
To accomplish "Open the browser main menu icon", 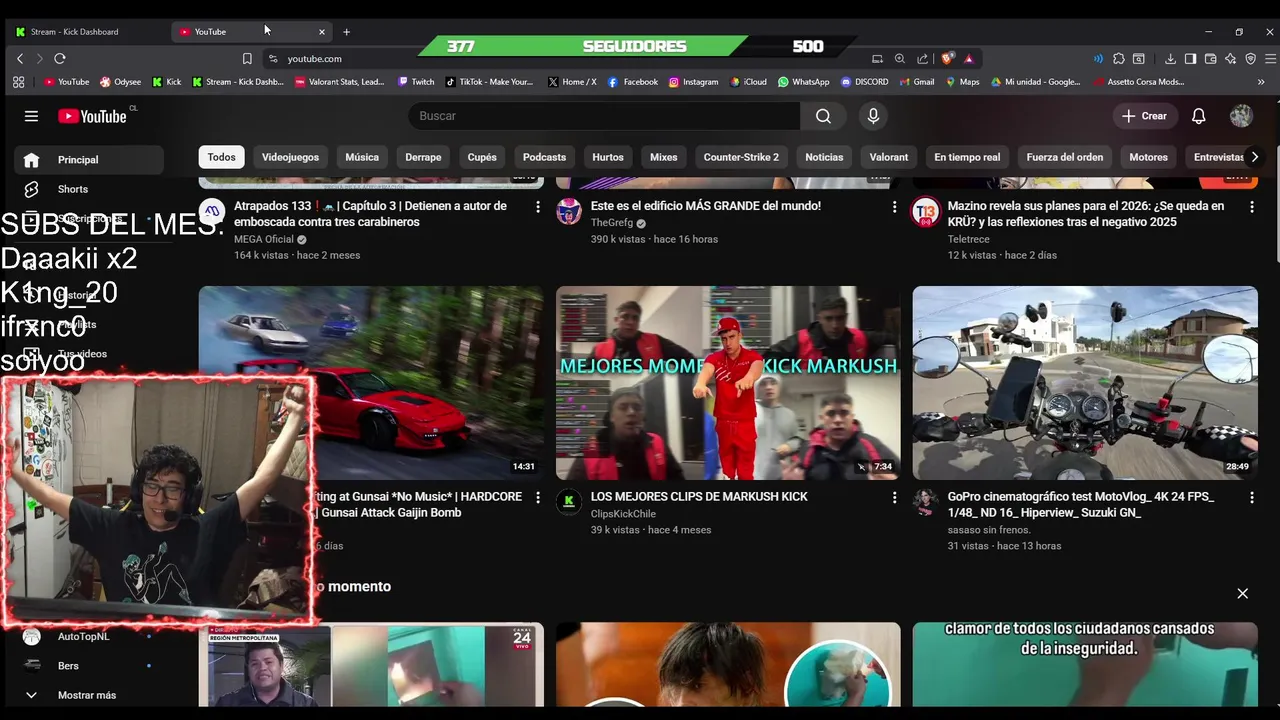I will [1270, 59].
